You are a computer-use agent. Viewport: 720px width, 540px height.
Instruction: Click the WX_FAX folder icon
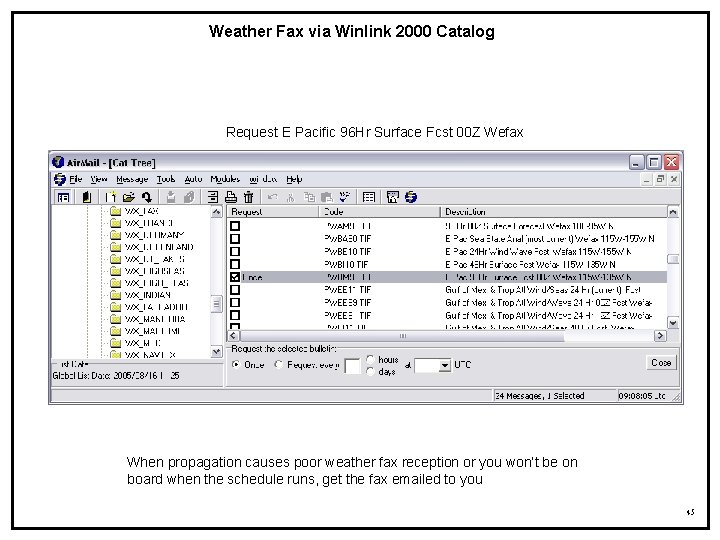(x=116, y=211)
